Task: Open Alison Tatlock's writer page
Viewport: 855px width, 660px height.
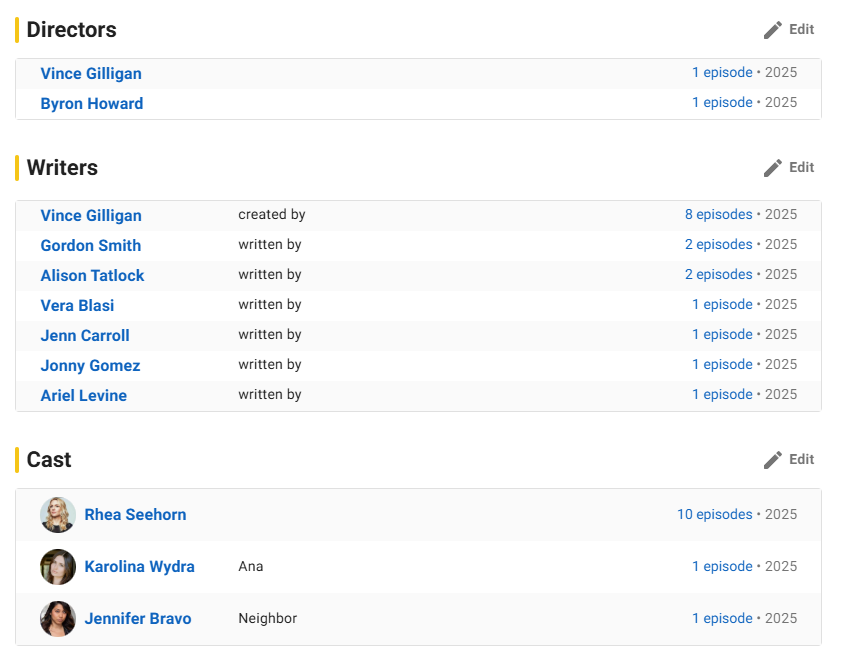Action: [x=92, y=275]
